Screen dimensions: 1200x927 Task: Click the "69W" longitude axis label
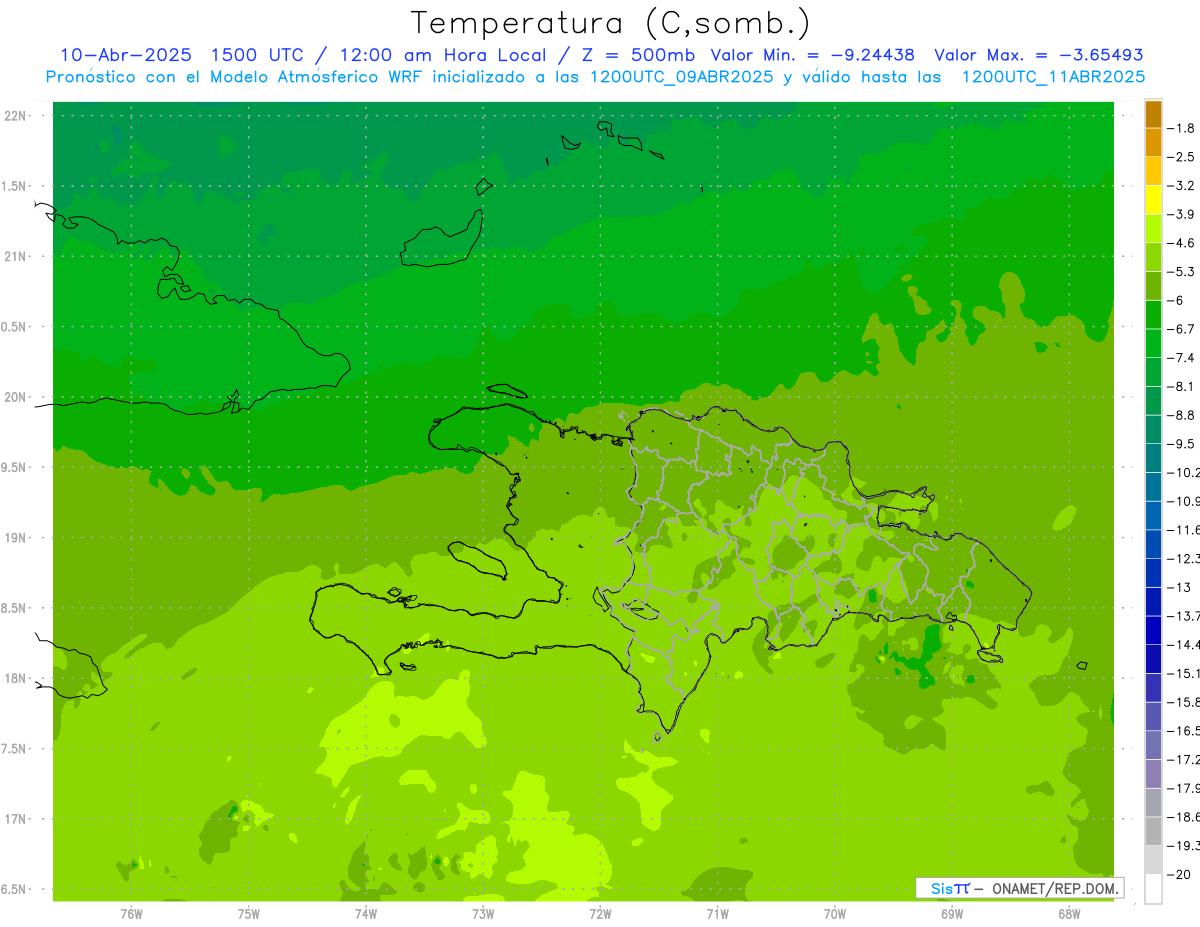[952, 913]
